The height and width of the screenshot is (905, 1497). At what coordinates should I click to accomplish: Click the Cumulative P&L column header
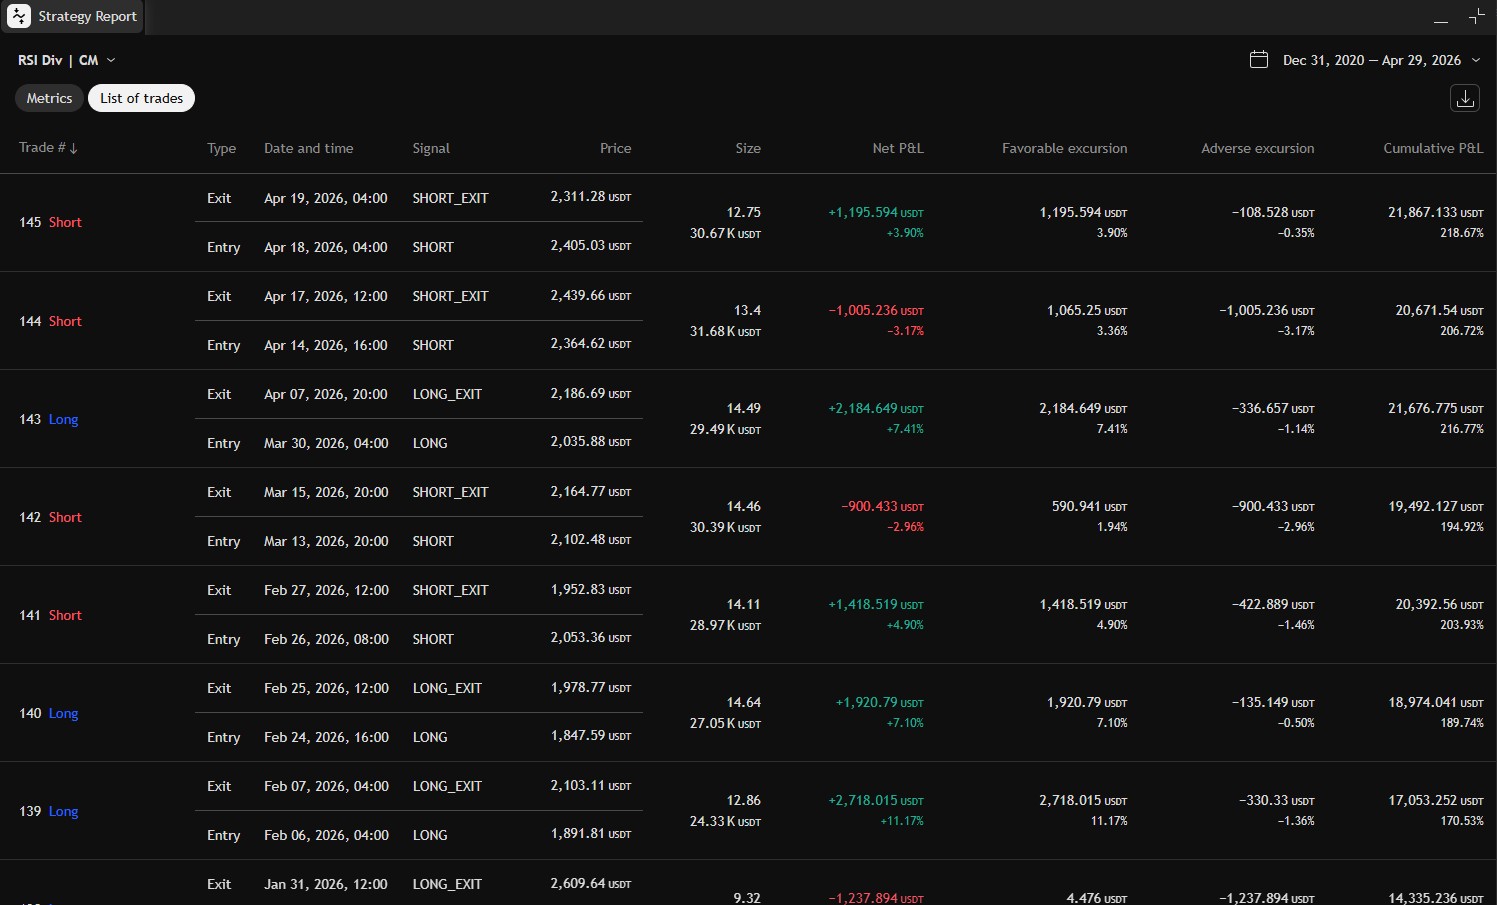[1433, 148]
